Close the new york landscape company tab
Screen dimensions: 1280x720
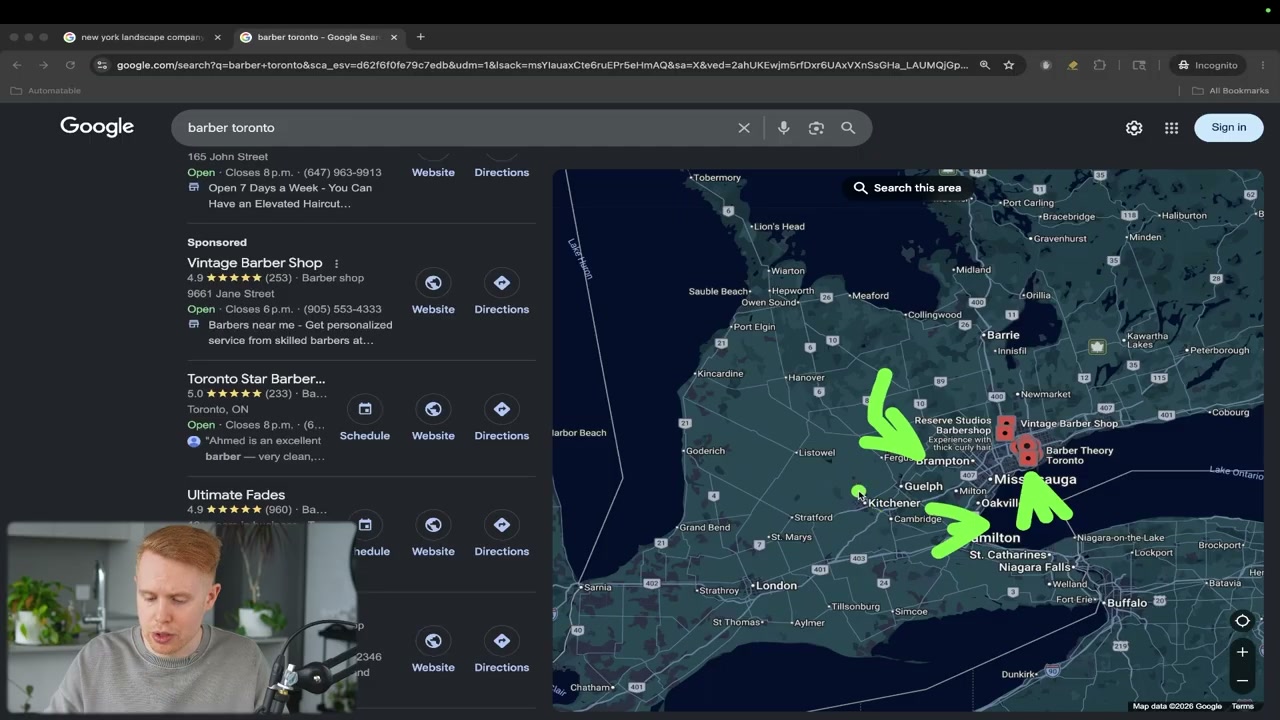point(218,37)
